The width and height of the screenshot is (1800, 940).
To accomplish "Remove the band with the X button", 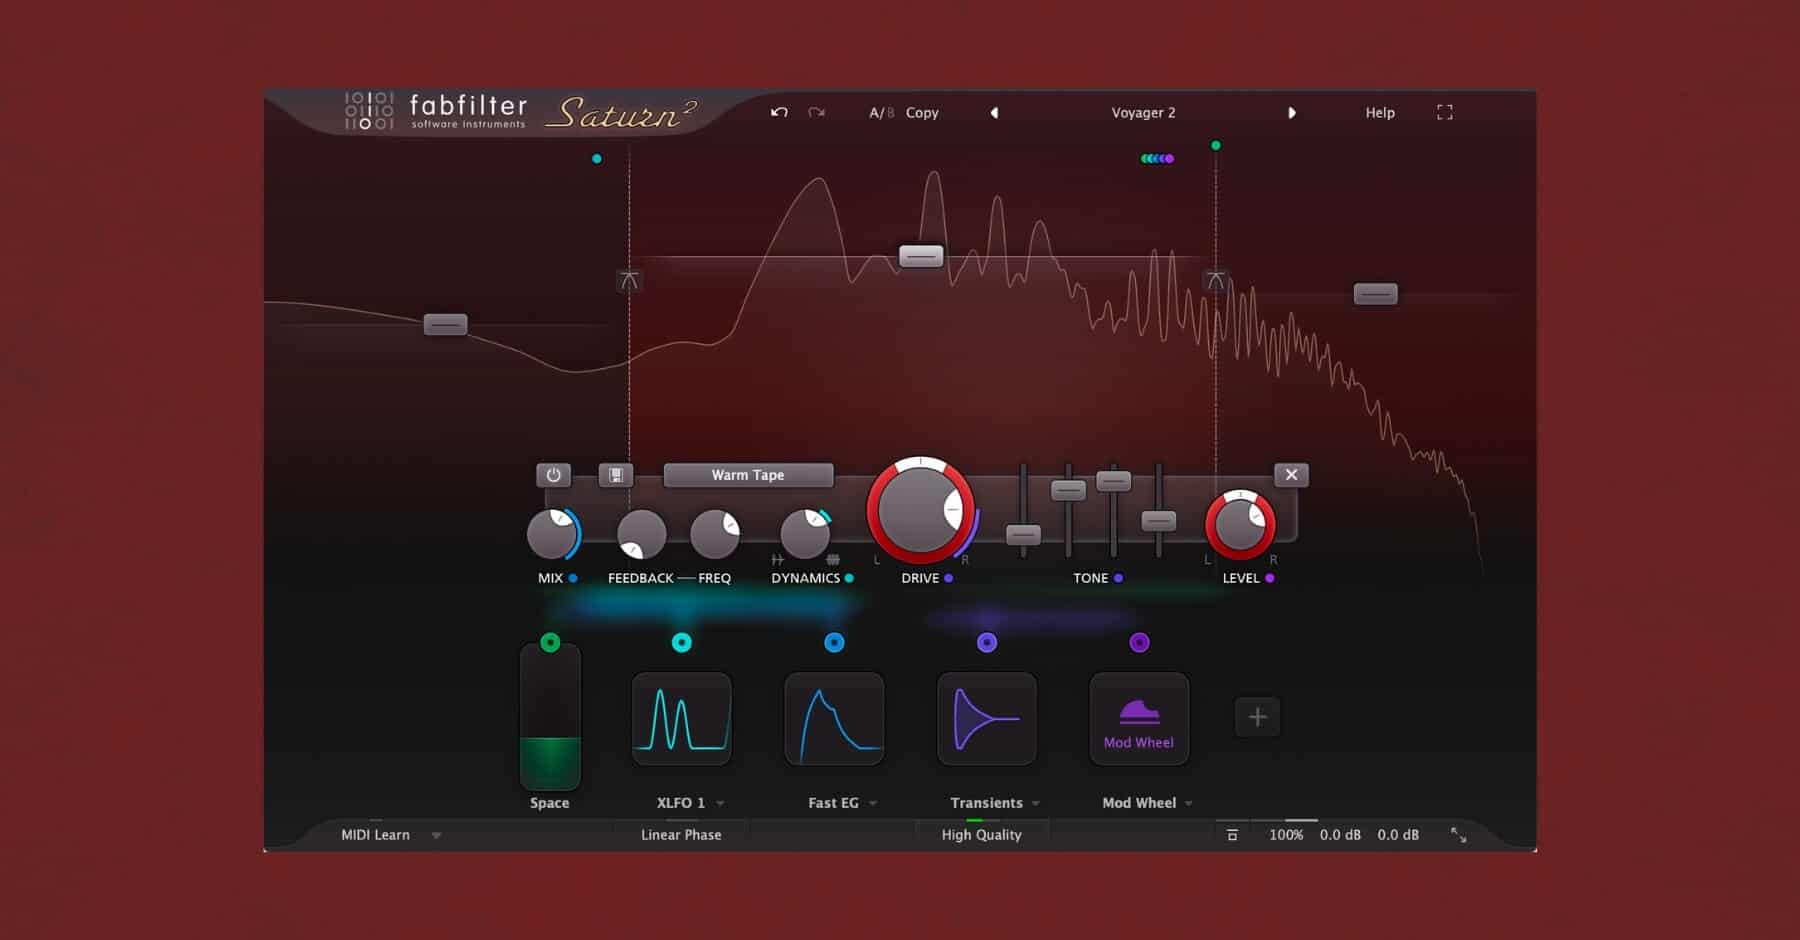I will coord(1291,475).
